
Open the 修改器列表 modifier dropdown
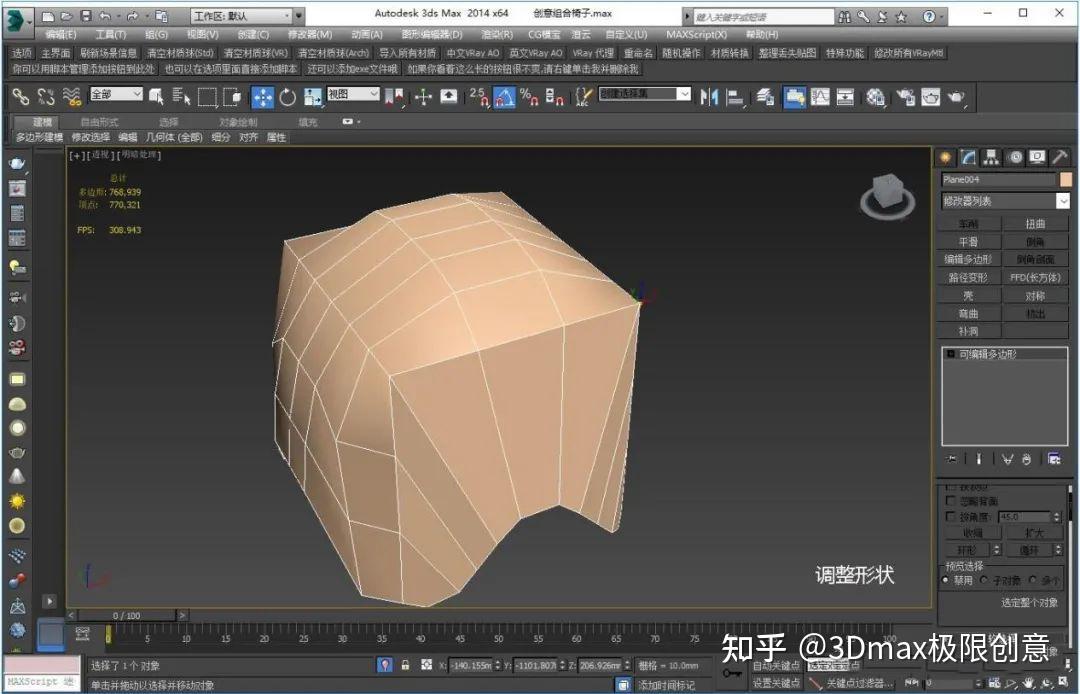(x=1005, y=201)
